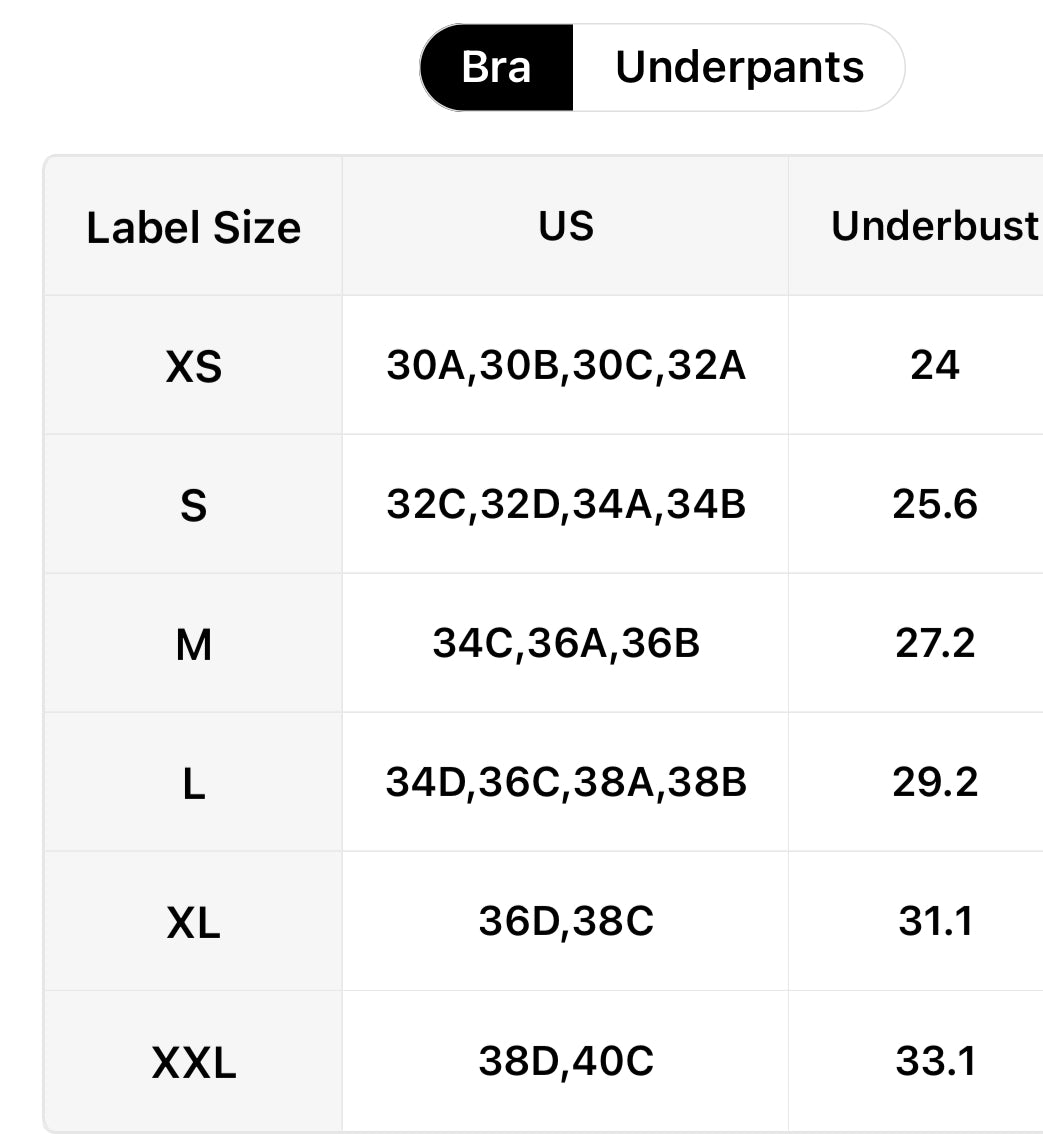
Task: Switch to the Underpants tab
Action: pyautogui.click(x=739, y=68)
